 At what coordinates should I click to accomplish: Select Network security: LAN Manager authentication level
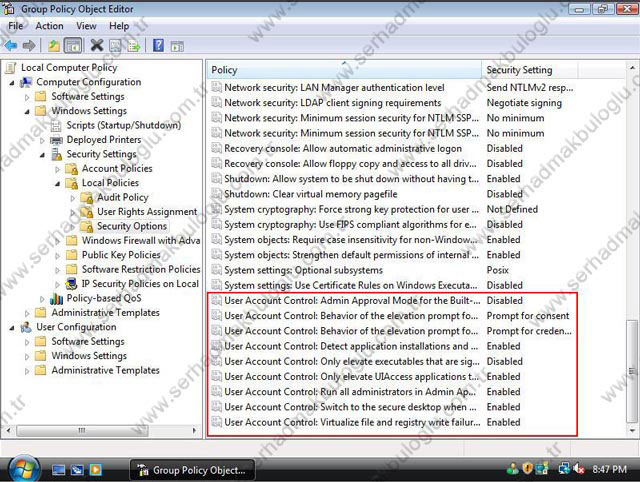pyautogui.click(x=392, y=88)
